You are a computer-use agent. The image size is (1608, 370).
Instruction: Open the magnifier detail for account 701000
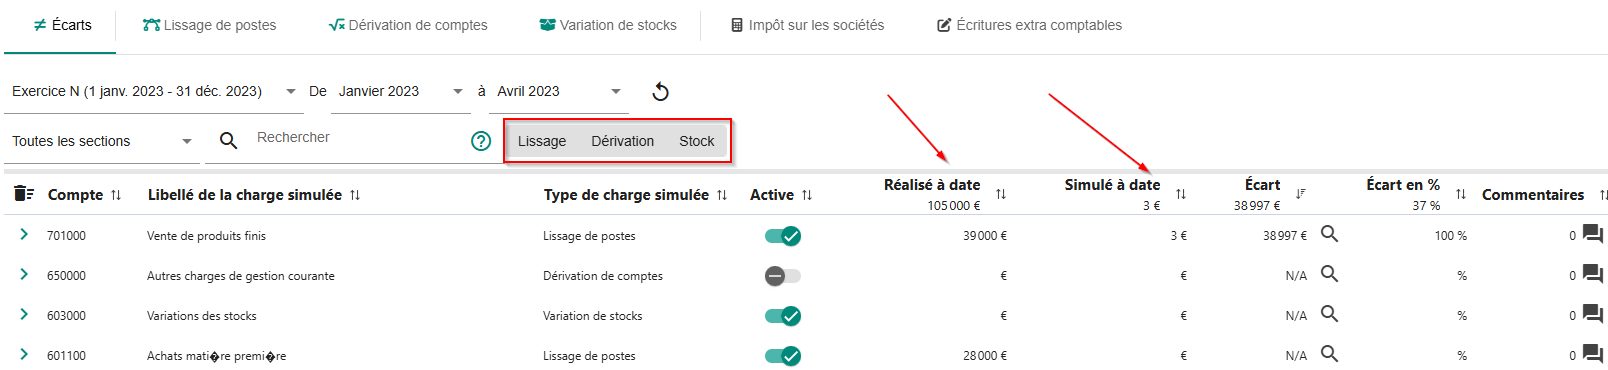click(1329, 234)
